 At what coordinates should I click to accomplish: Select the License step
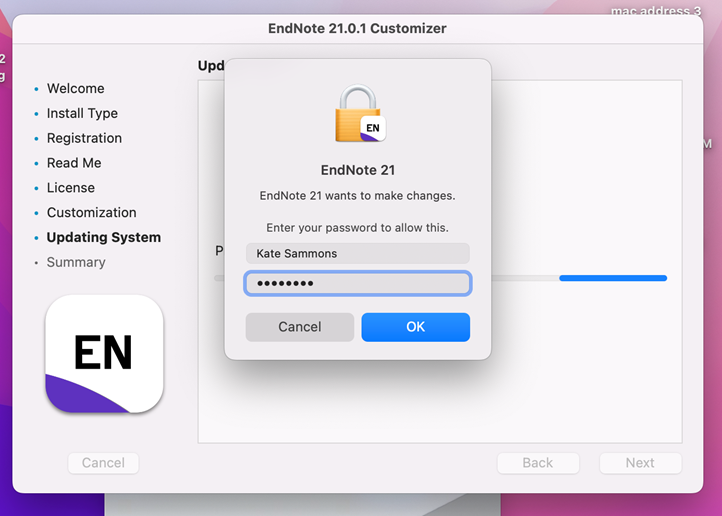[x=71, y=188]
